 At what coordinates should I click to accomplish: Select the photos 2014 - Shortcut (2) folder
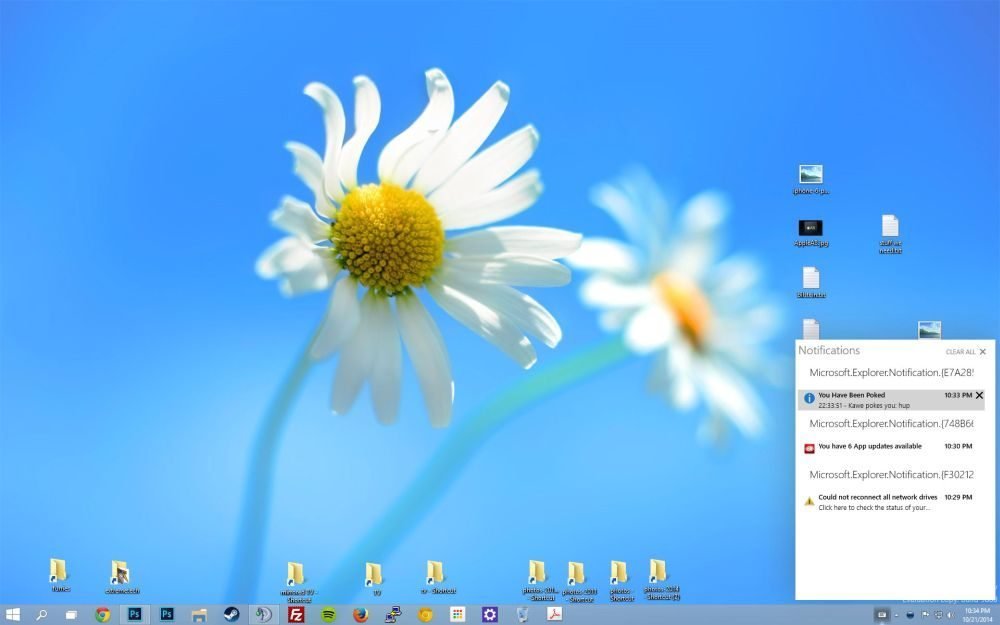pos(662,579)
